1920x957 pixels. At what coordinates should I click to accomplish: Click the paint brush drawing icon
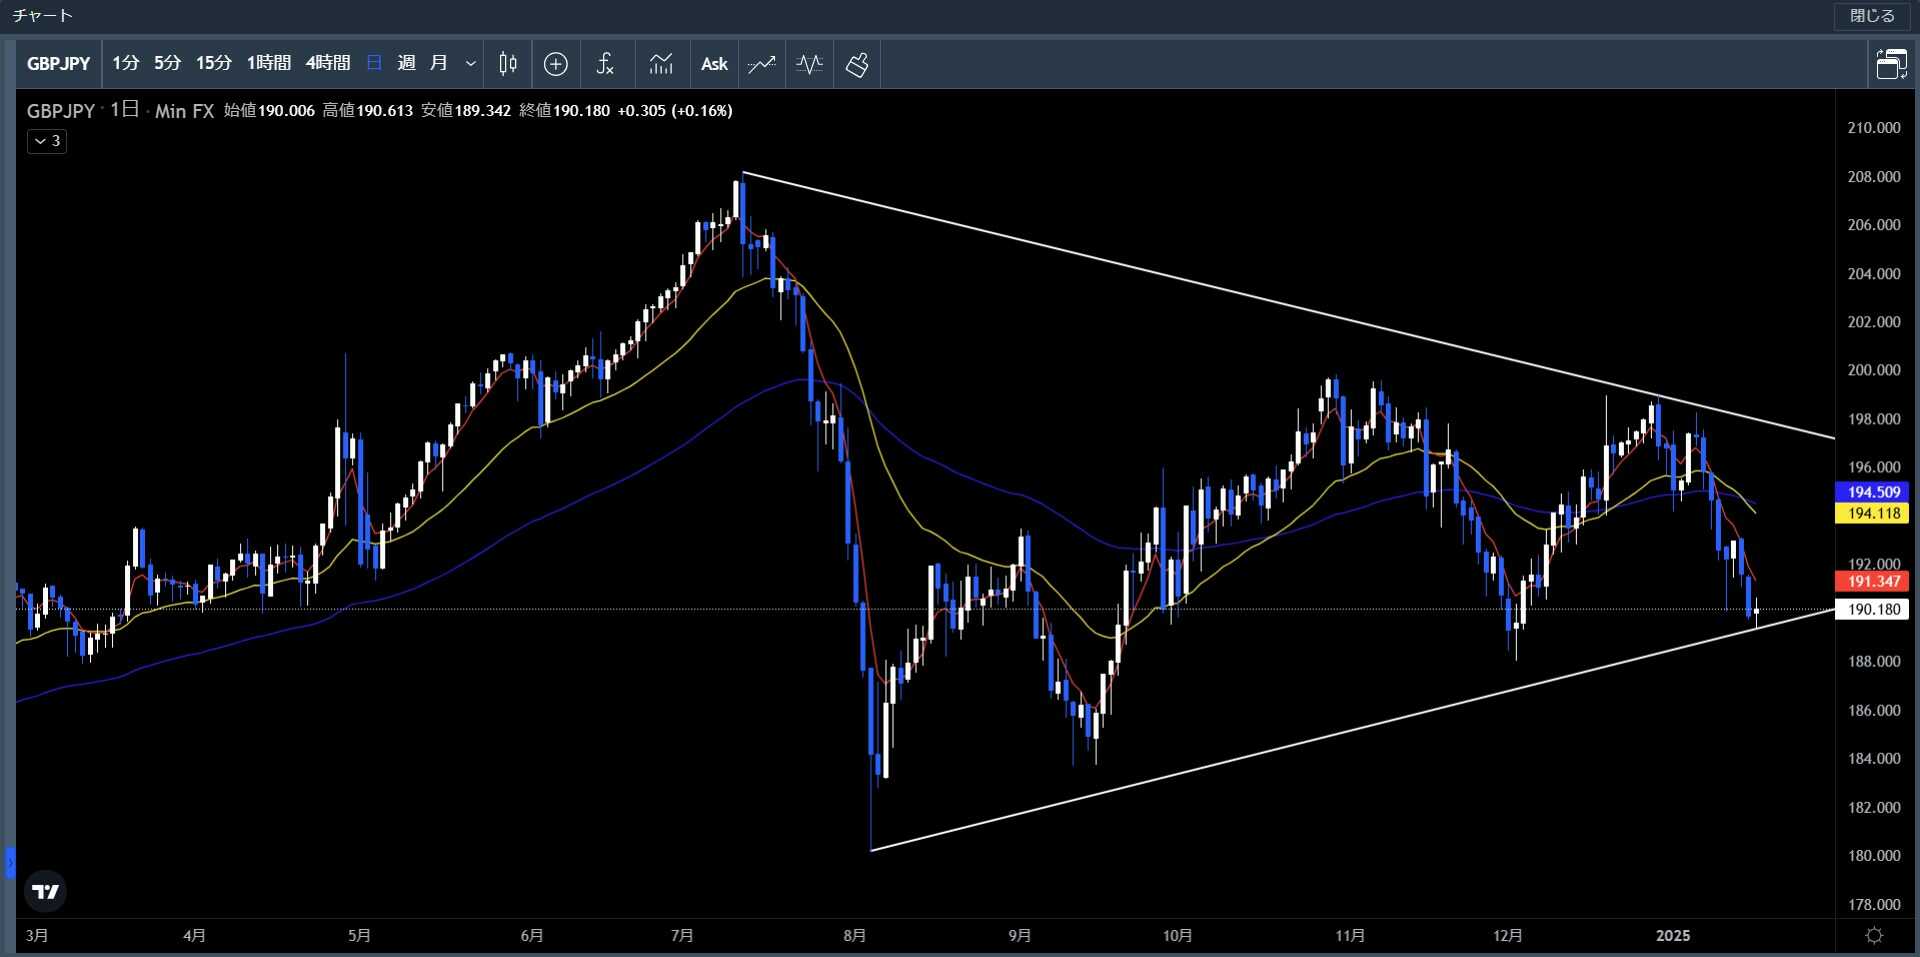[857, 64]
